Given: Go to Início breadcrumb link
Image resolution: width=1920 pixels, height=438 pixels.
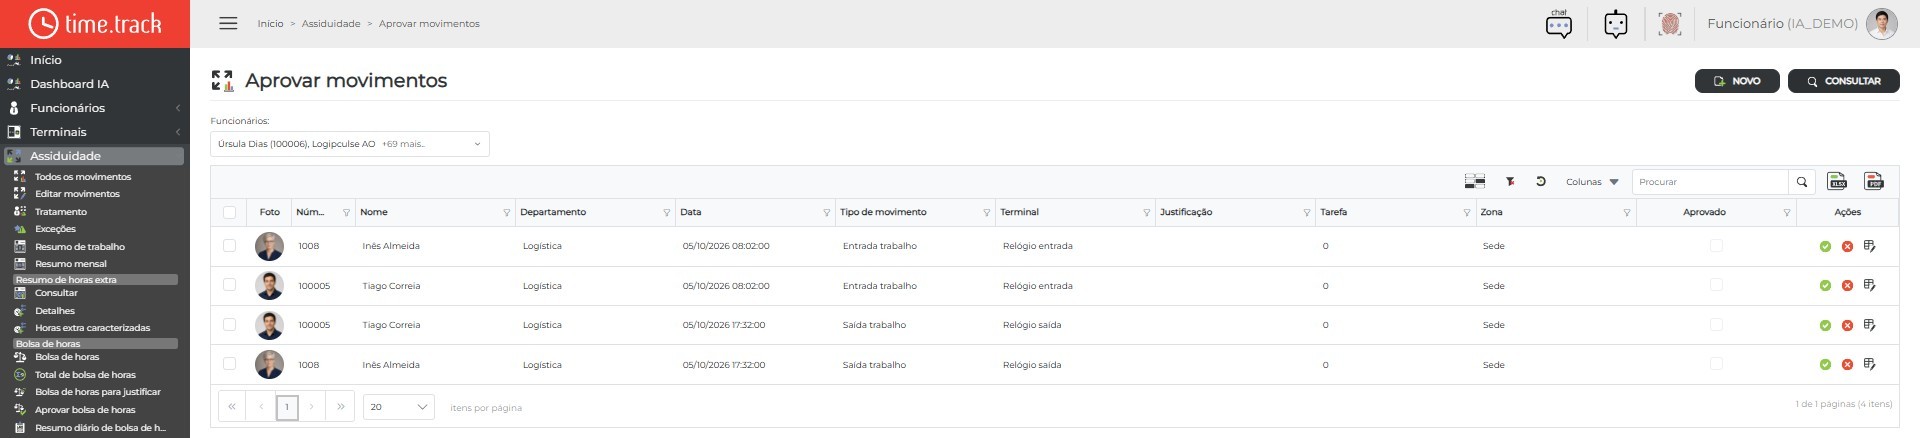Looking at the screenshot, I should point(270,24).
